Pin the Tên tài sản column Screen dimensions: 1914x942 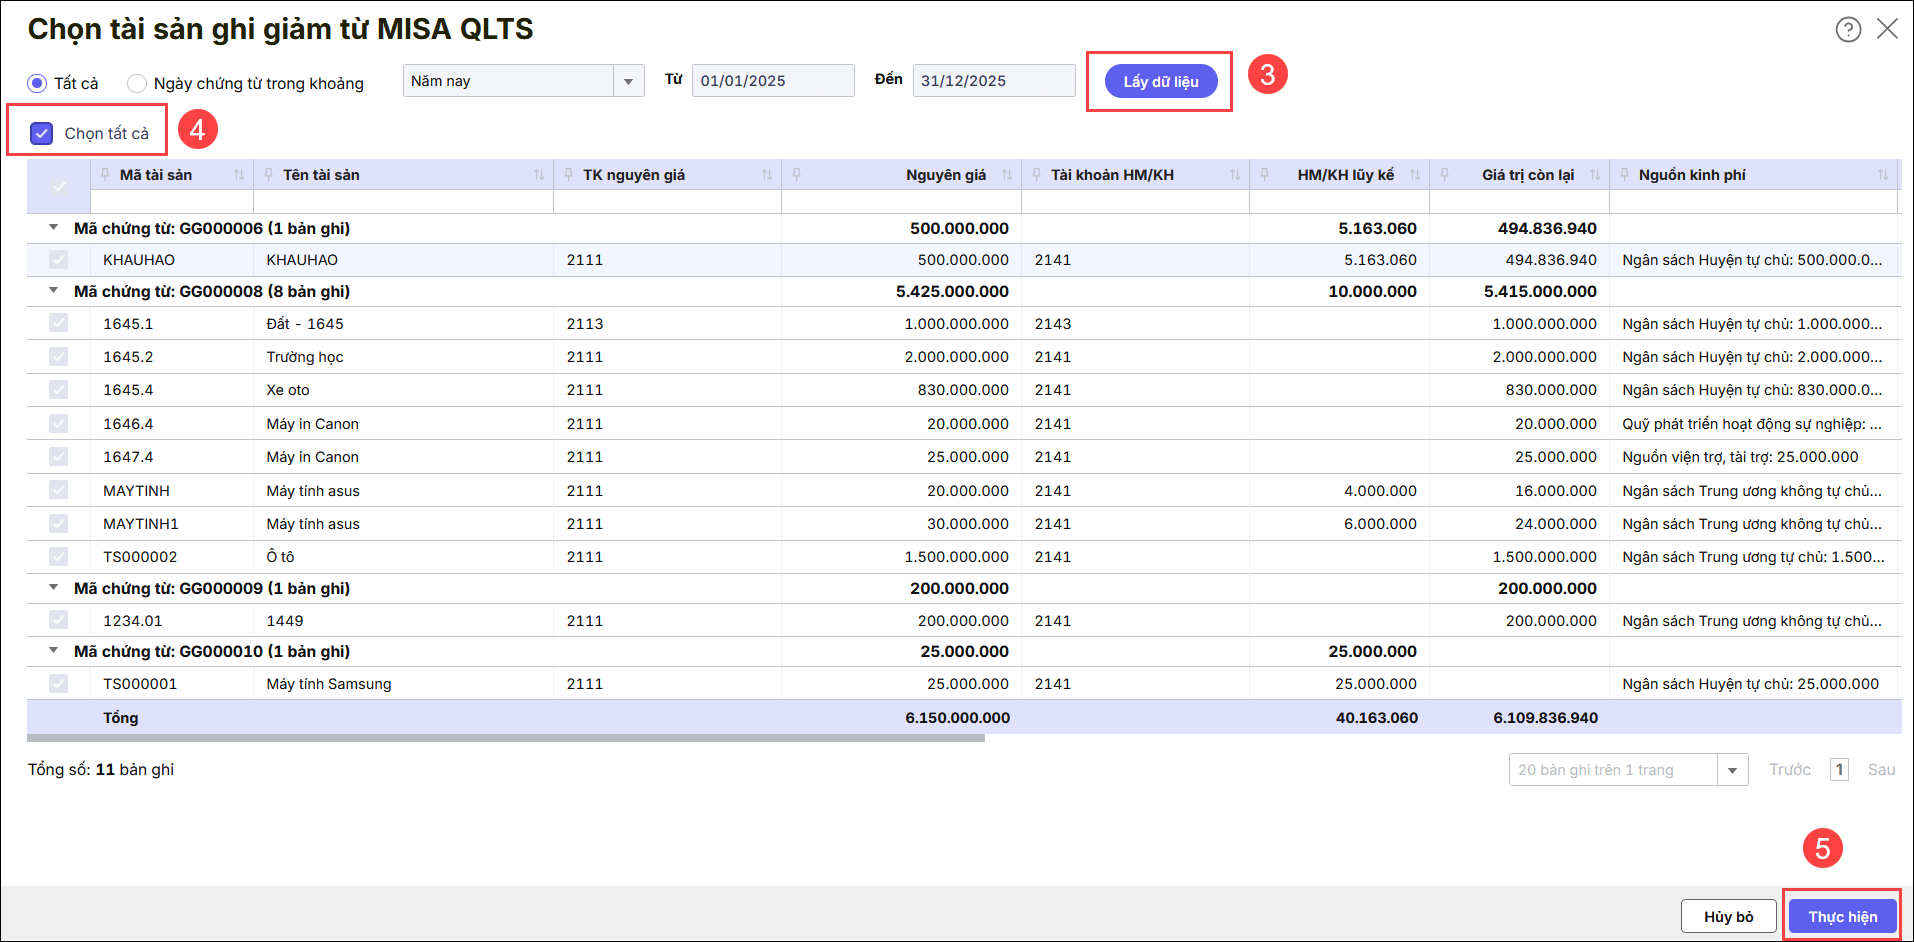268,174
